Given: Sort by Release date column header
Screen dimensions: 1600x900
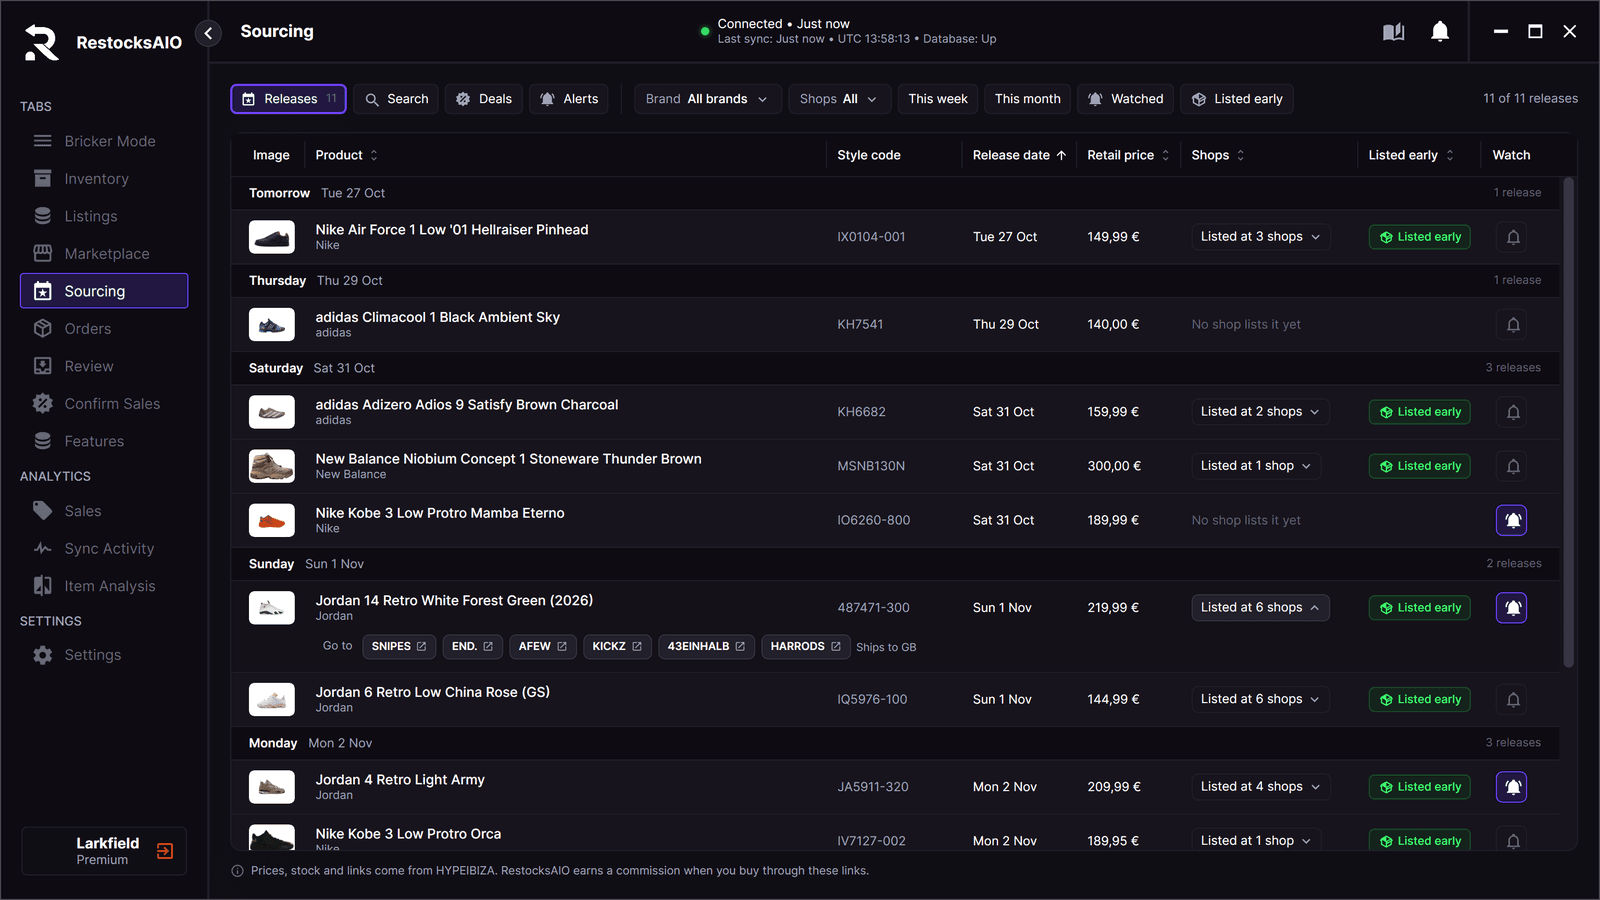Looking at the screenshot, I should click(x=1019, y=155).
